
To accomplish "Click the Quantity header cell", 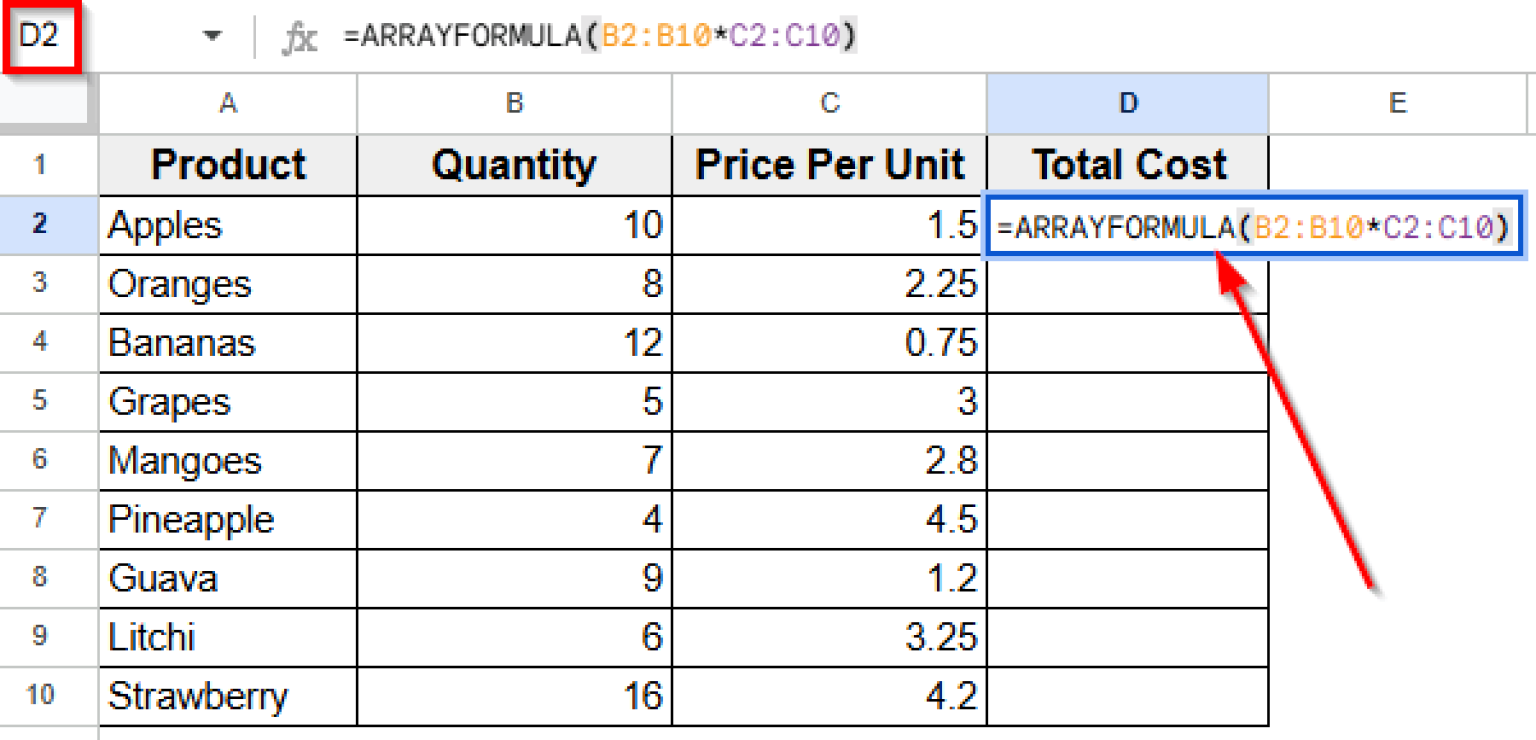I will click(x=513, y=164).
